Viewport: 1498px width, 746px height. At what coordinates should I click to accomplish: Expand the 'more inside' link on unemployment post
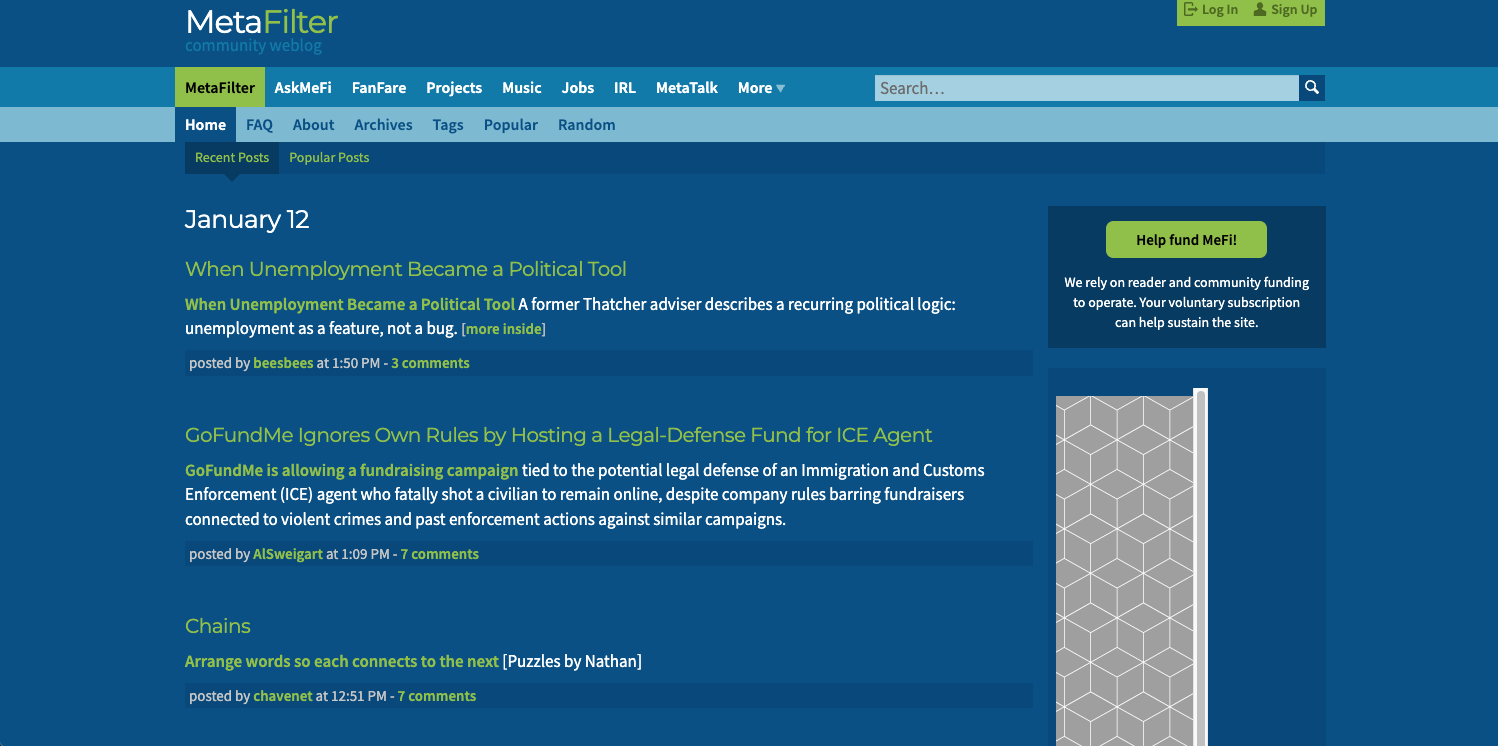503,329
